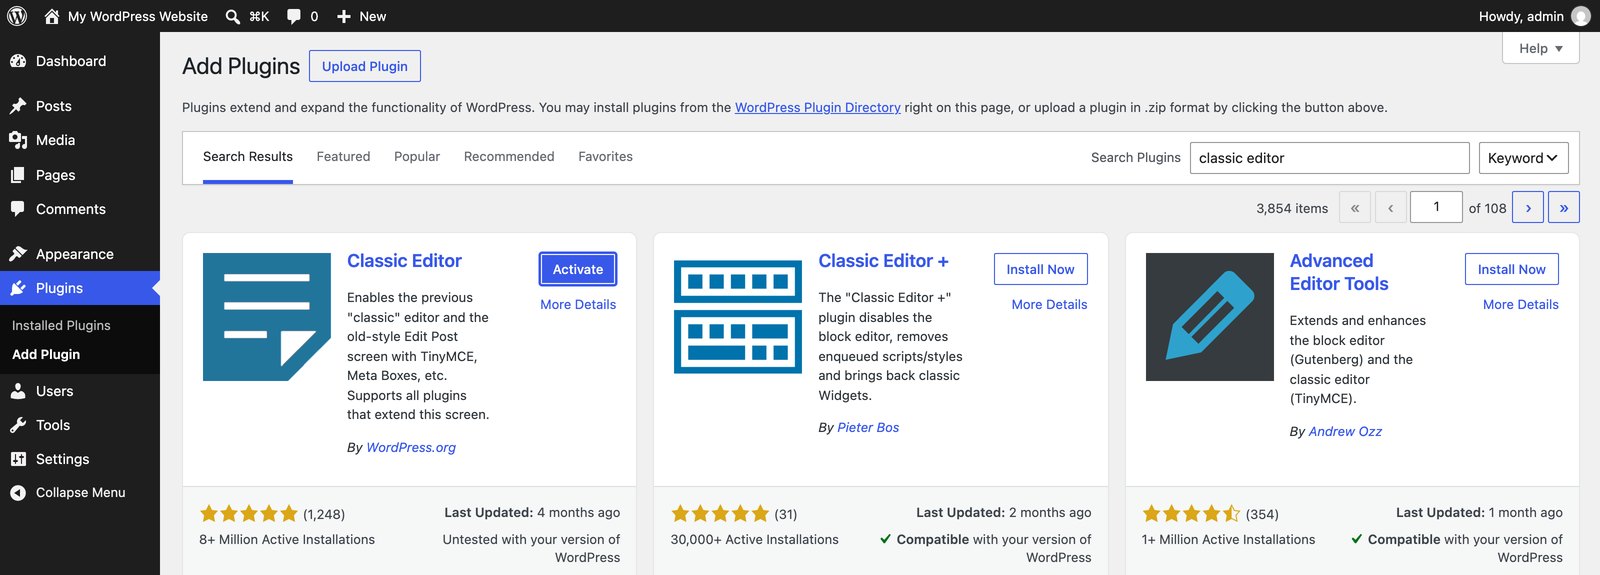Switch to the Recommended tab
The height and width of the screenshot is (575, 1600).
[509, 157]
